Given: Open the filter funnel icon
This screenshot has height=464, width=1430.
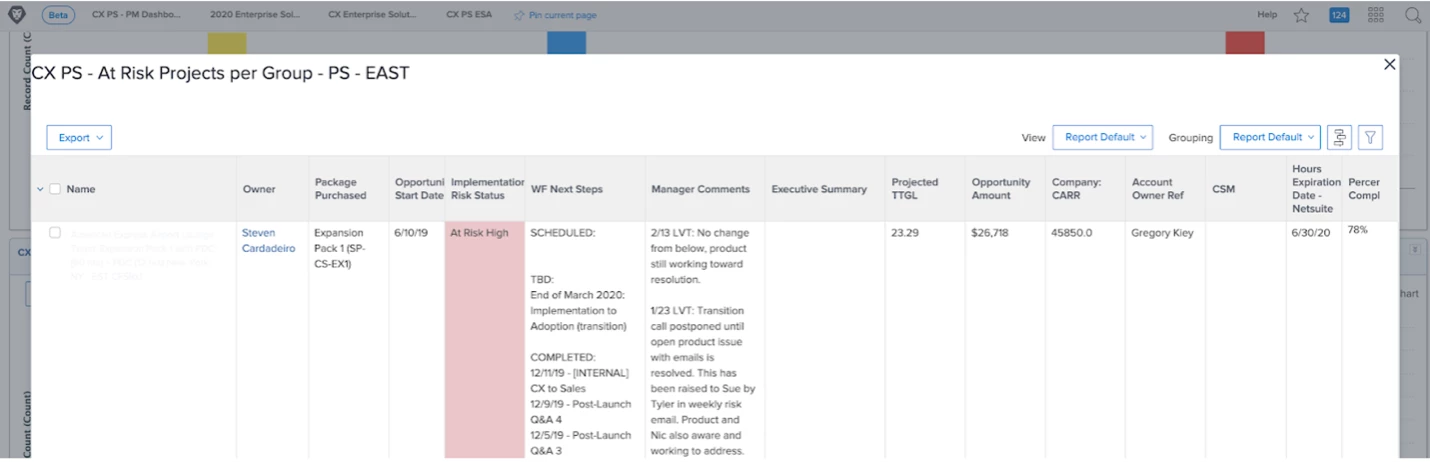Looking at the screenshot, I should 1370,138.
